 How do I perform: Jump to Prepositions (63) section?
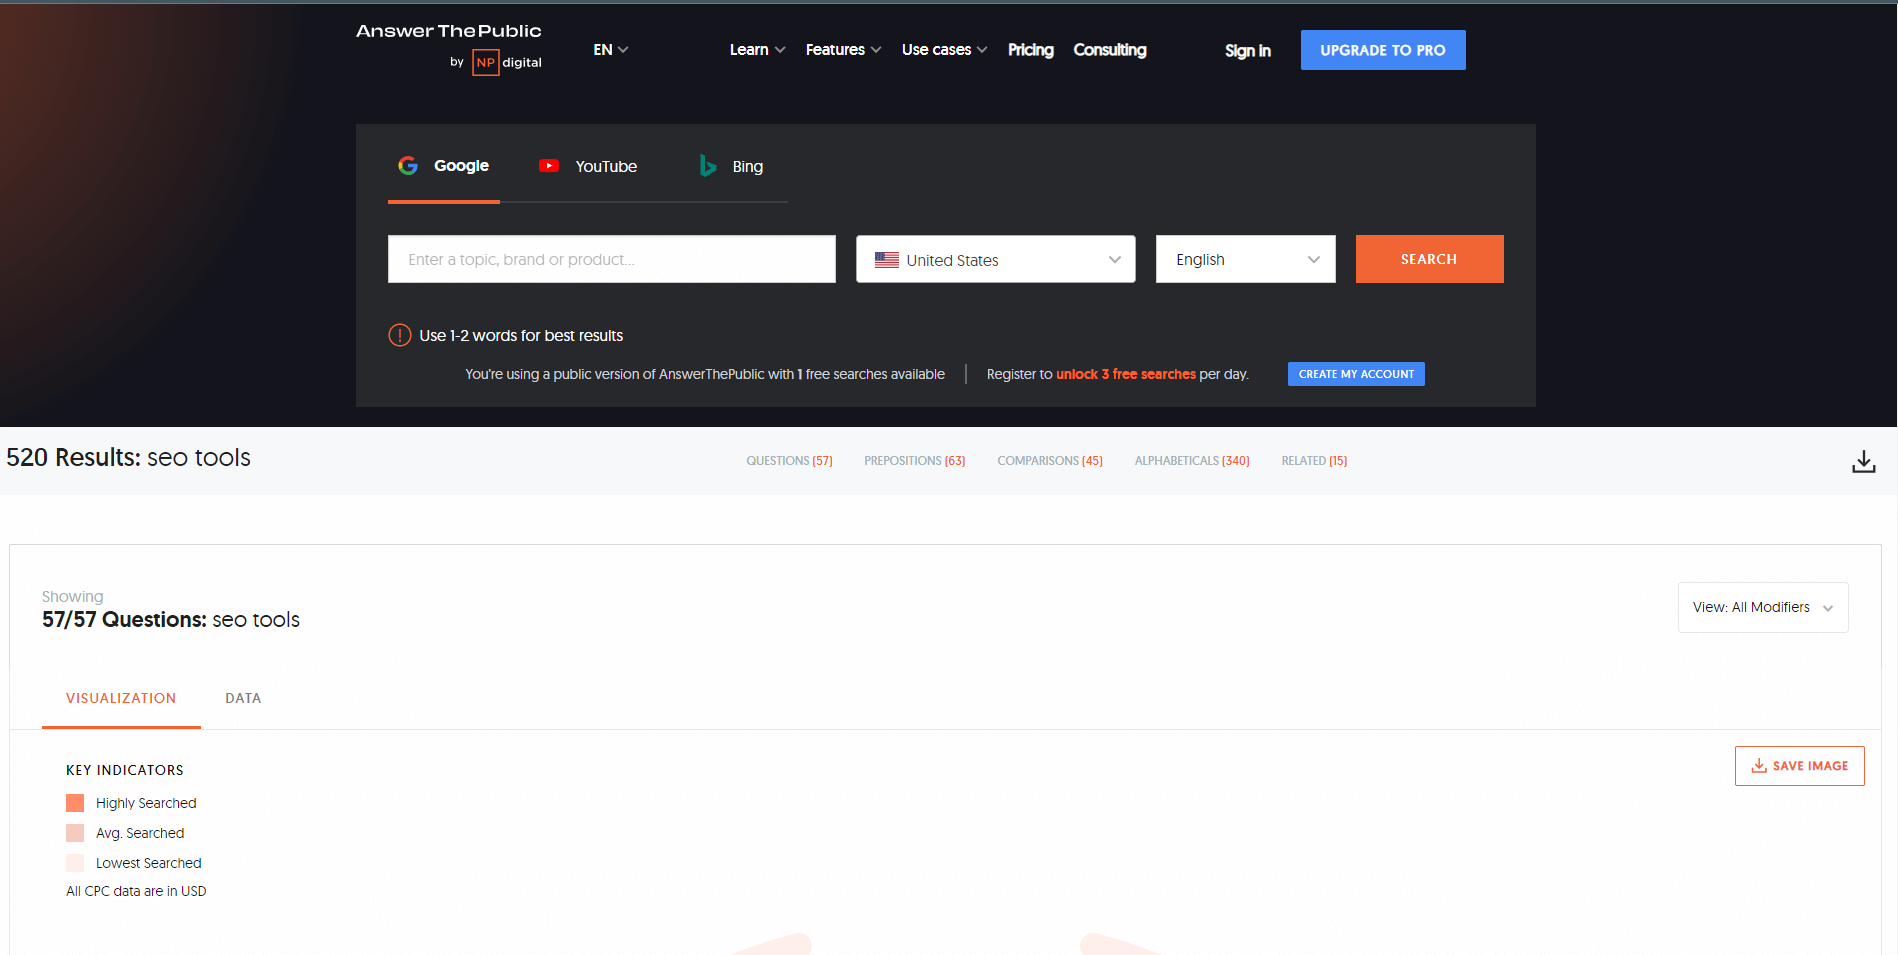tap(915, 461)
